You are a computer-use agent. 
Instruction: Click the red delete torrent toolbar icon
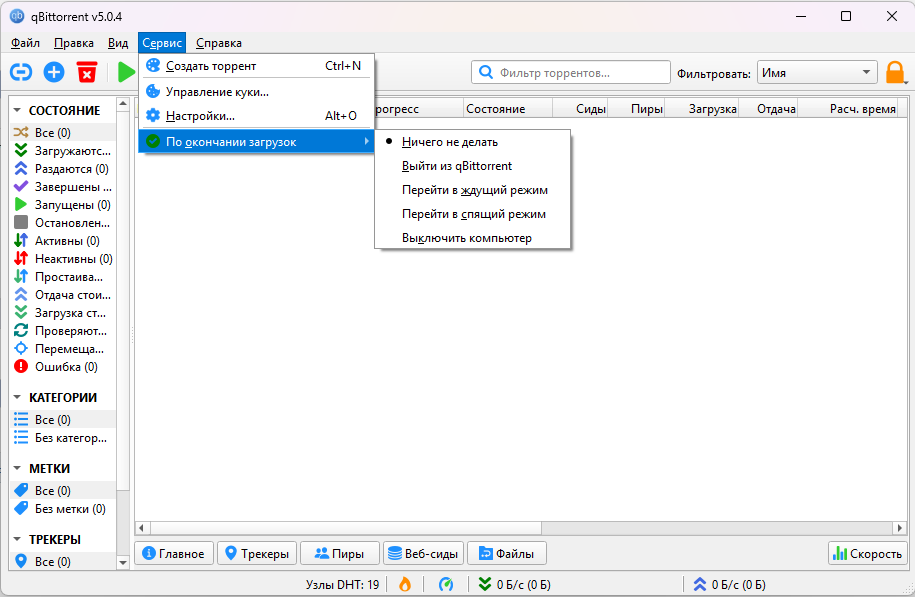(x=87, y=72)
